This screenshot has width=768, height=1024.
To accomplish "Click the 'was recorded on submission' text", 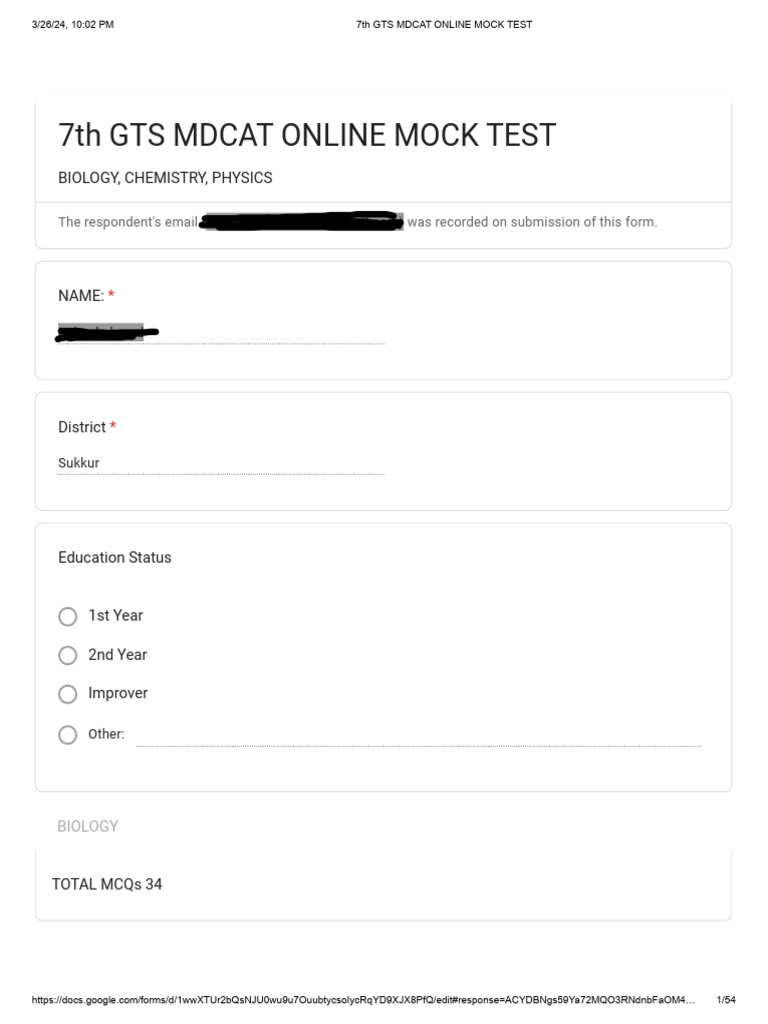I will 532,222.
